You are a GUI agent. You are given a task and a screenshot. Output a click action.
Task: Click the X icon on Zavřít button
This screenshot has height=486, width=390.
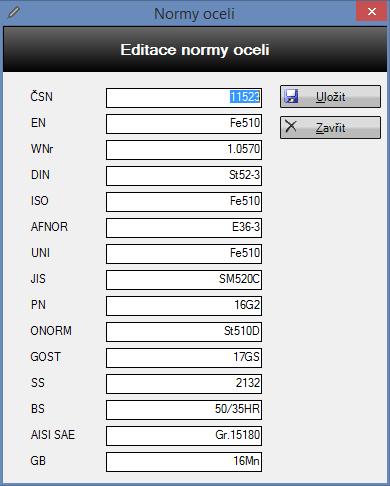(291, 126)
